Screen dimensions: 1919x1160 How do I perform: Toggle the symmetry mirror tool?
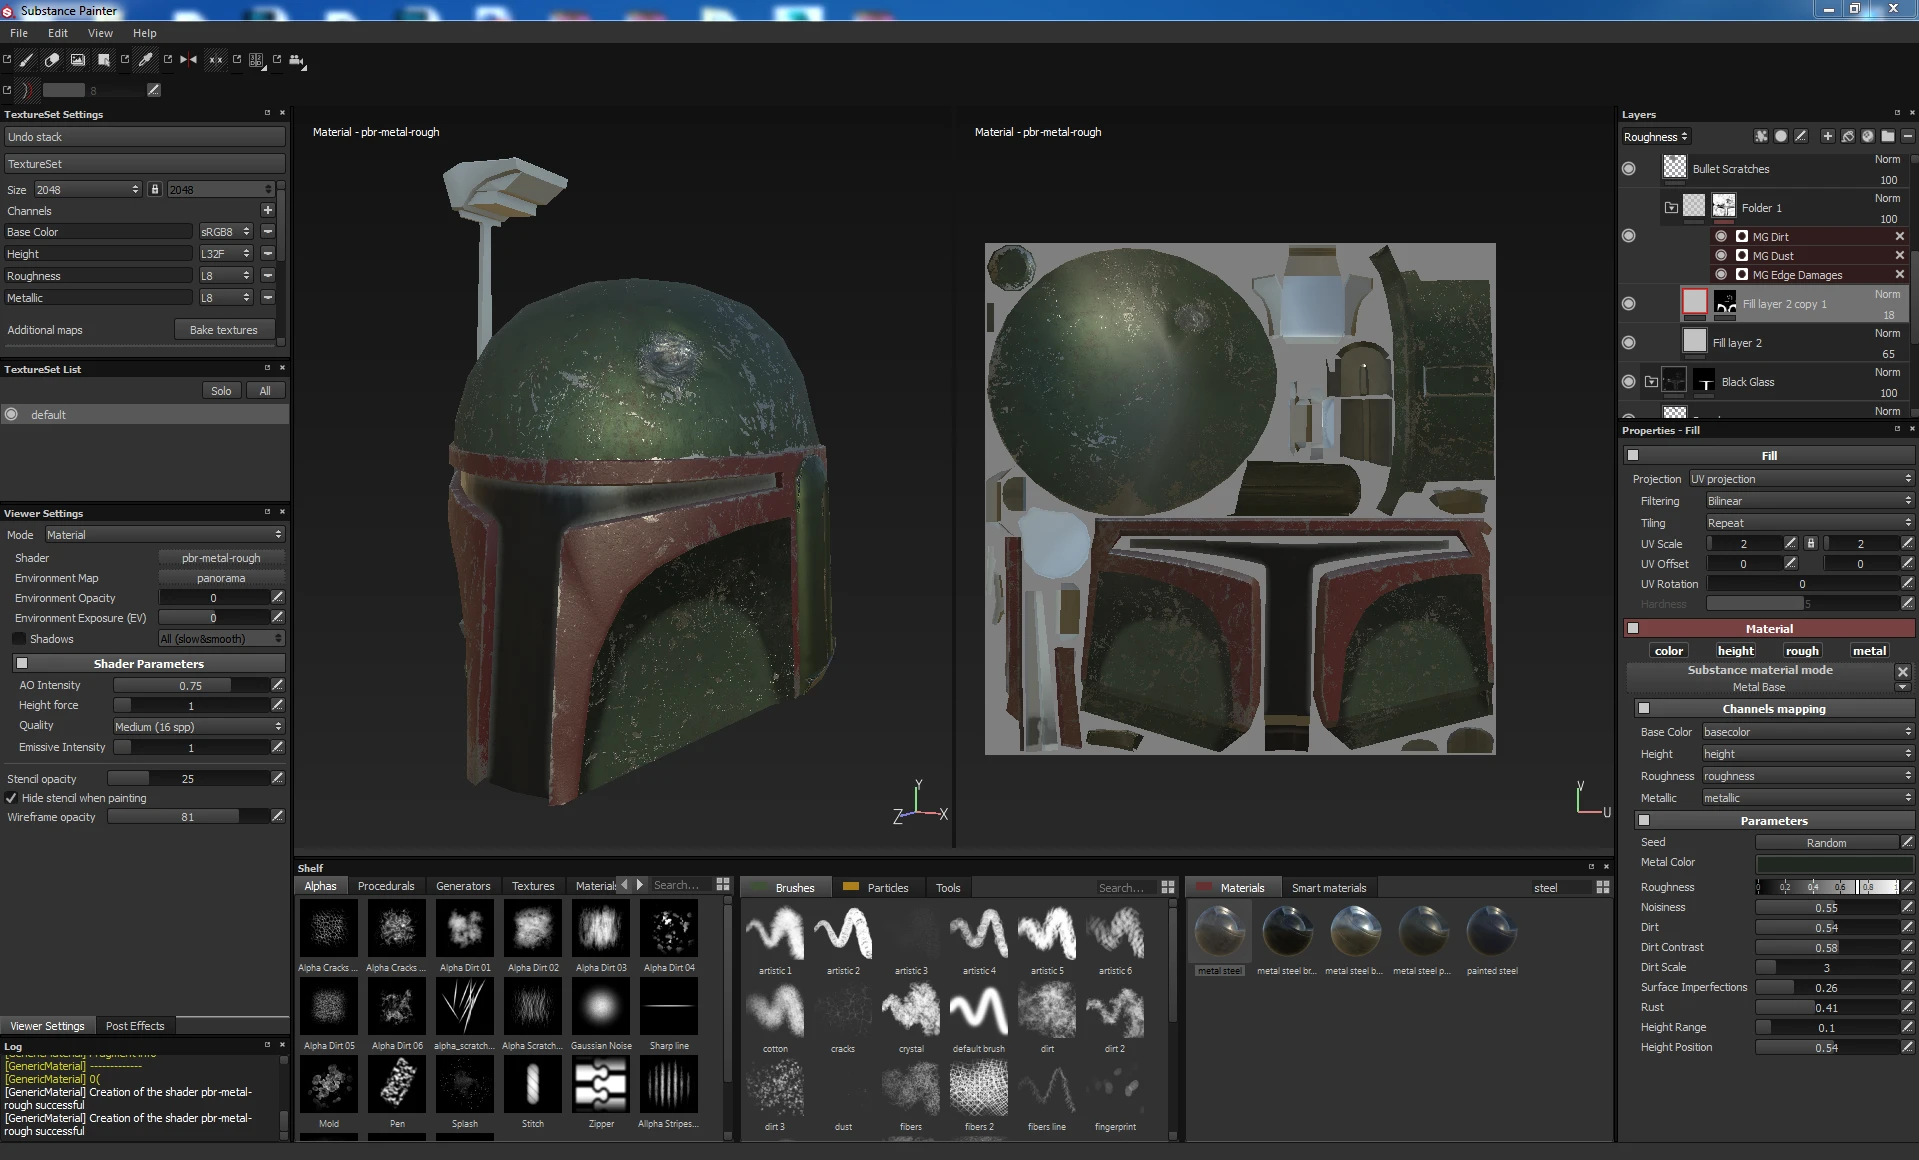pyautogui.click(x=188, y=60)
